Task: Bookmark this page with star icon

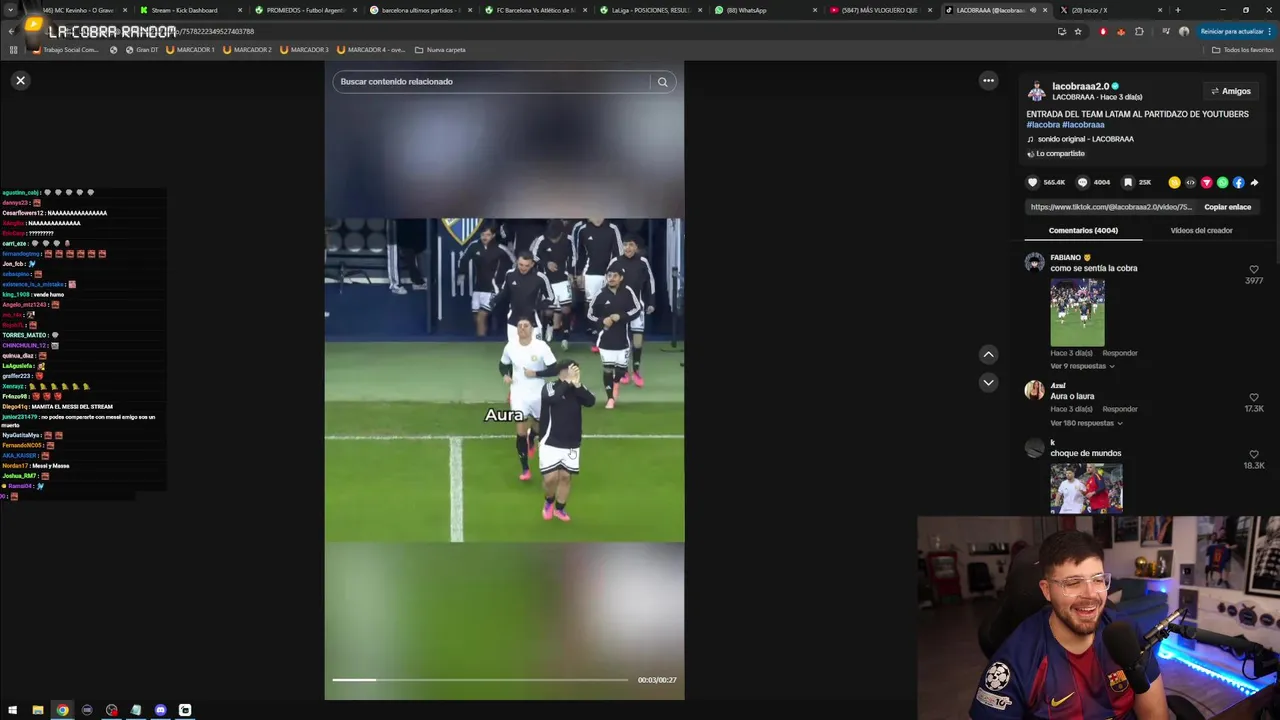Action: pyautogui.click(x=1078, y=31)
